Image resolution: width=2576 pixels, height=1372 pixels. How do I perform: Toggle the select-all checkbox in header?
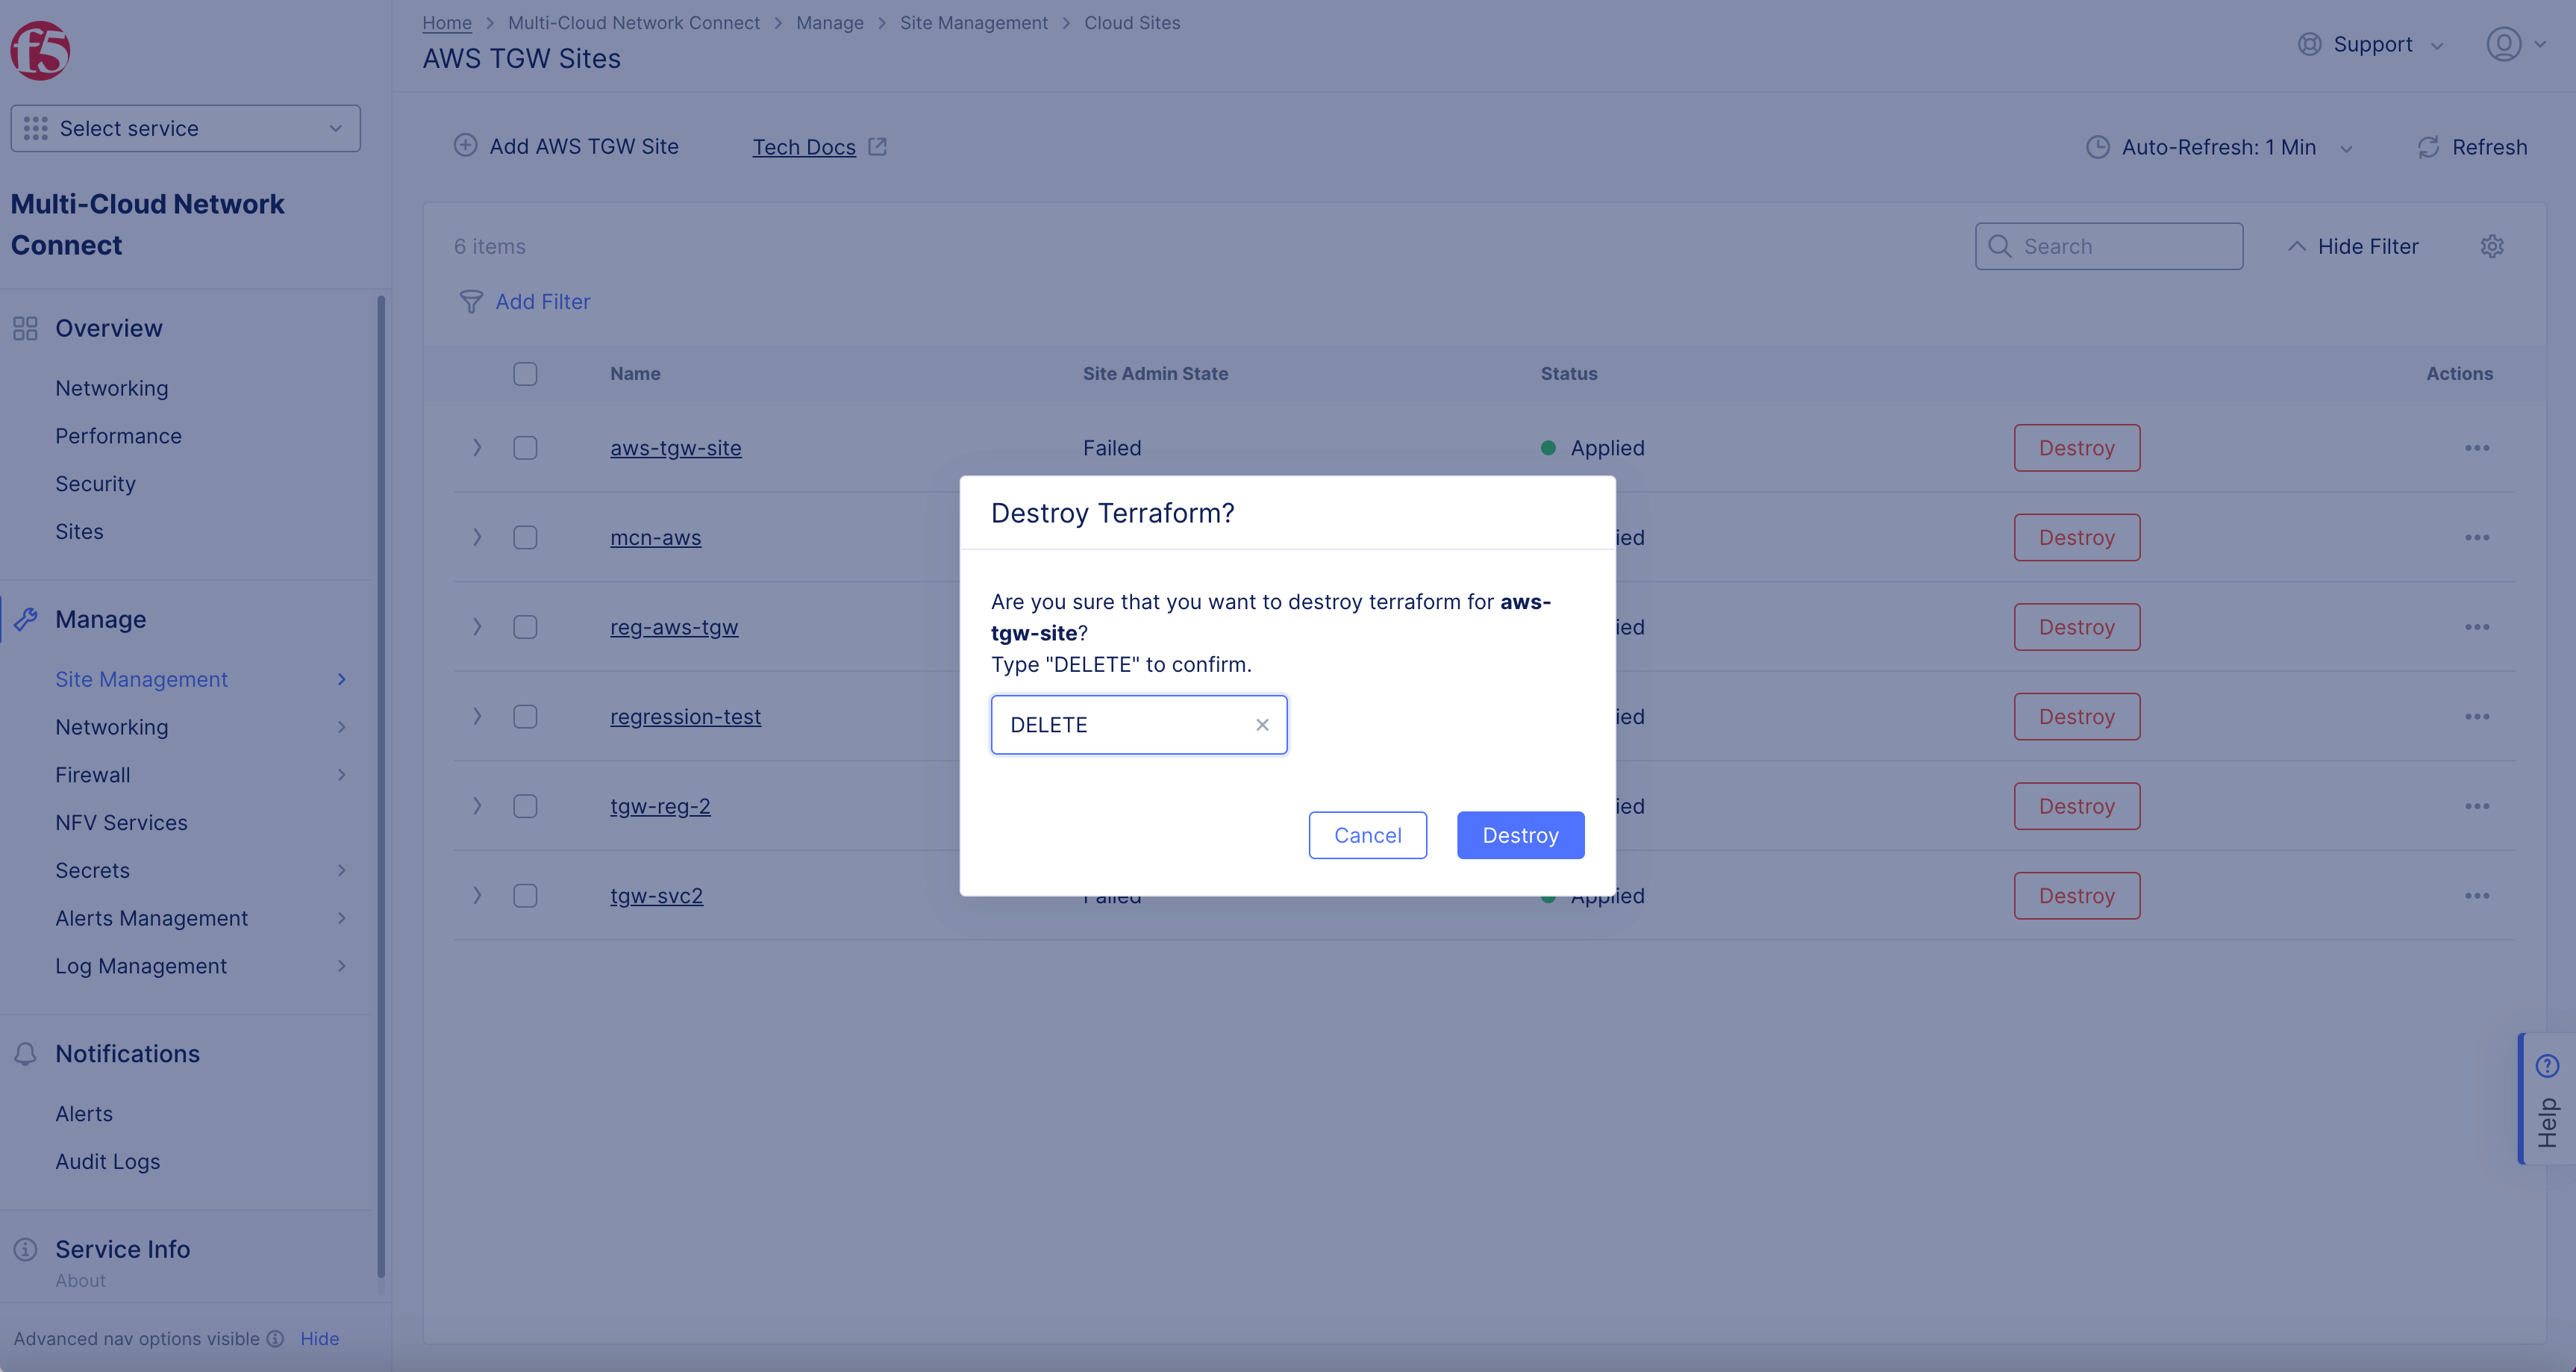(x=525, y=374)
